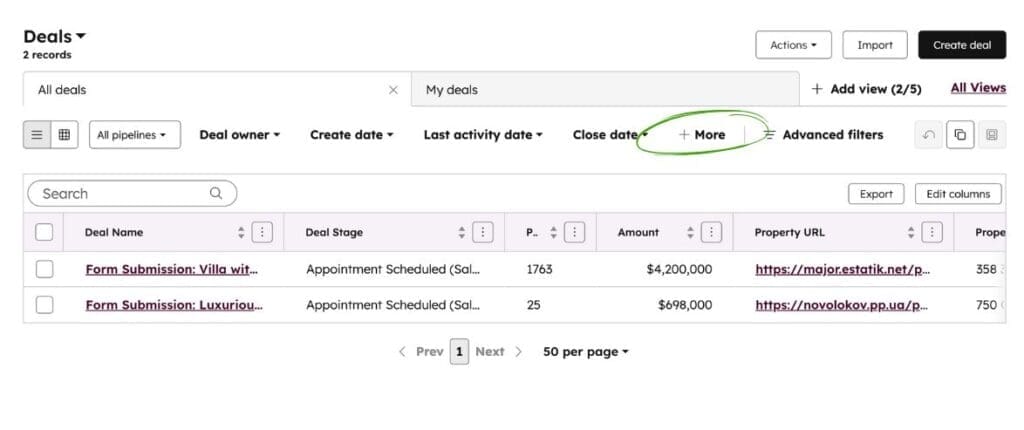Open the Actions menu

click(793, 45)
